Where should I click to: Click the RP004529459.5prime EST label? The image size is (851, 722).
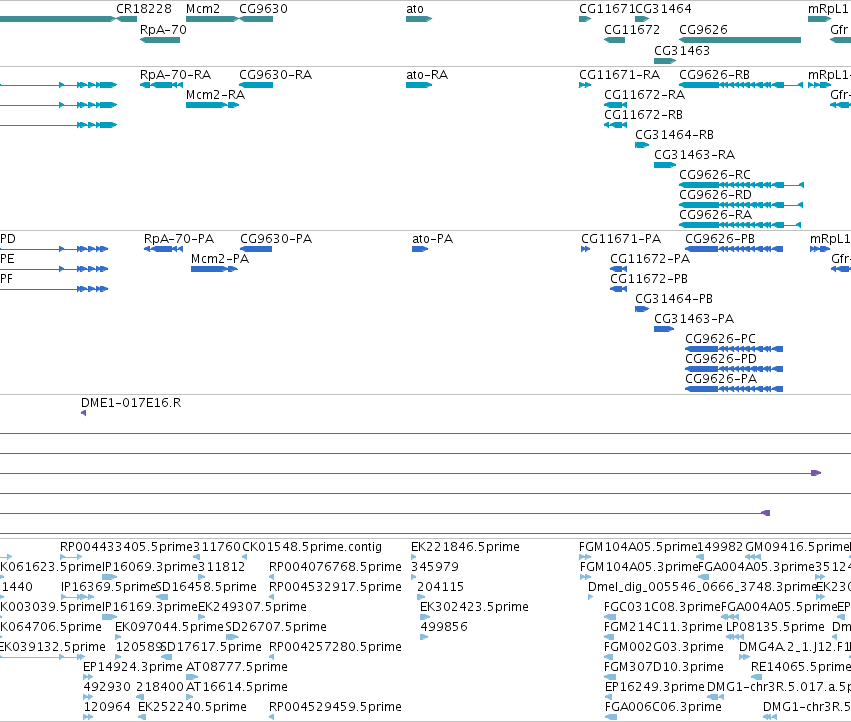point(335,707)
